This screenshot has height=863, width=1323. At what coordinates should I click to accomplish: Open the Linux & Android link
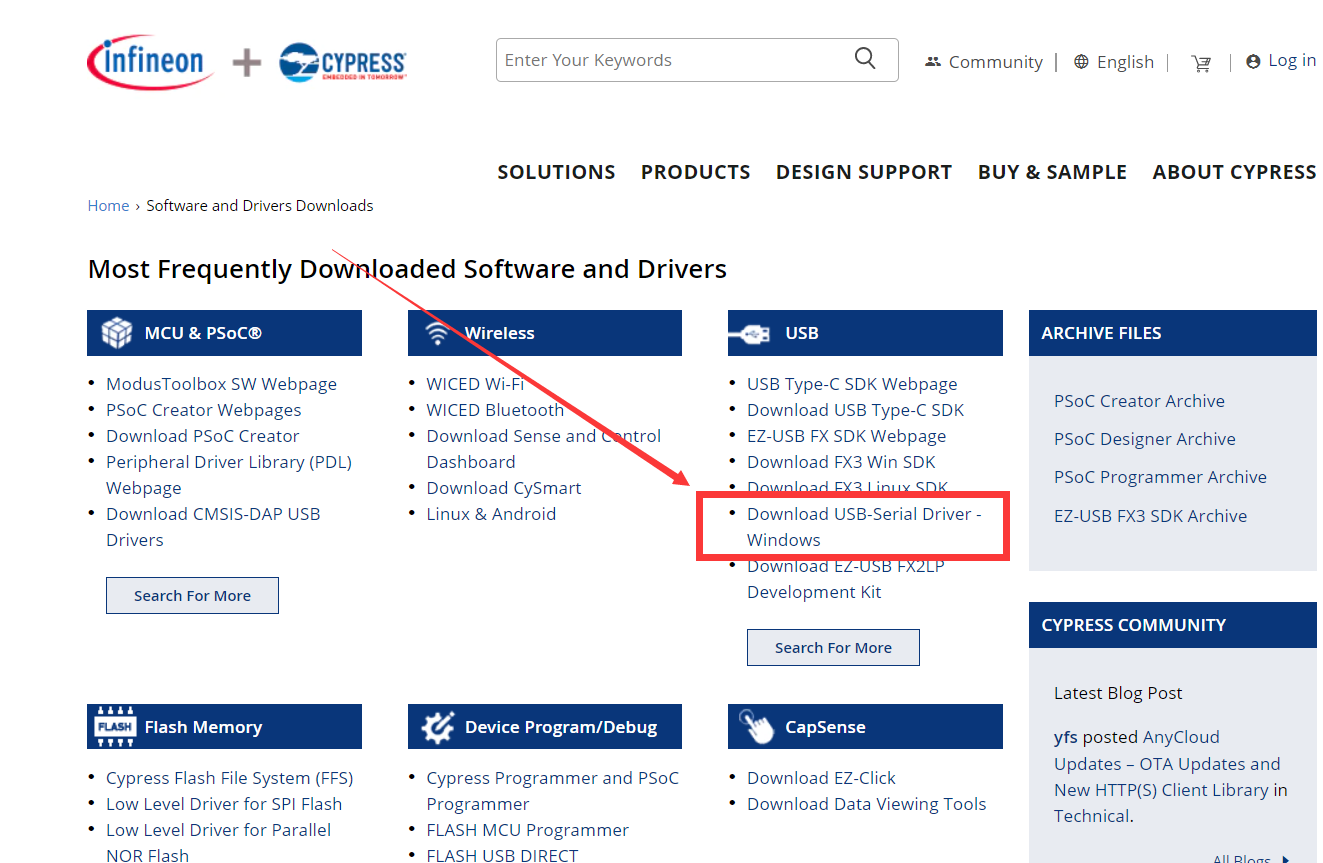coord(491,514)
